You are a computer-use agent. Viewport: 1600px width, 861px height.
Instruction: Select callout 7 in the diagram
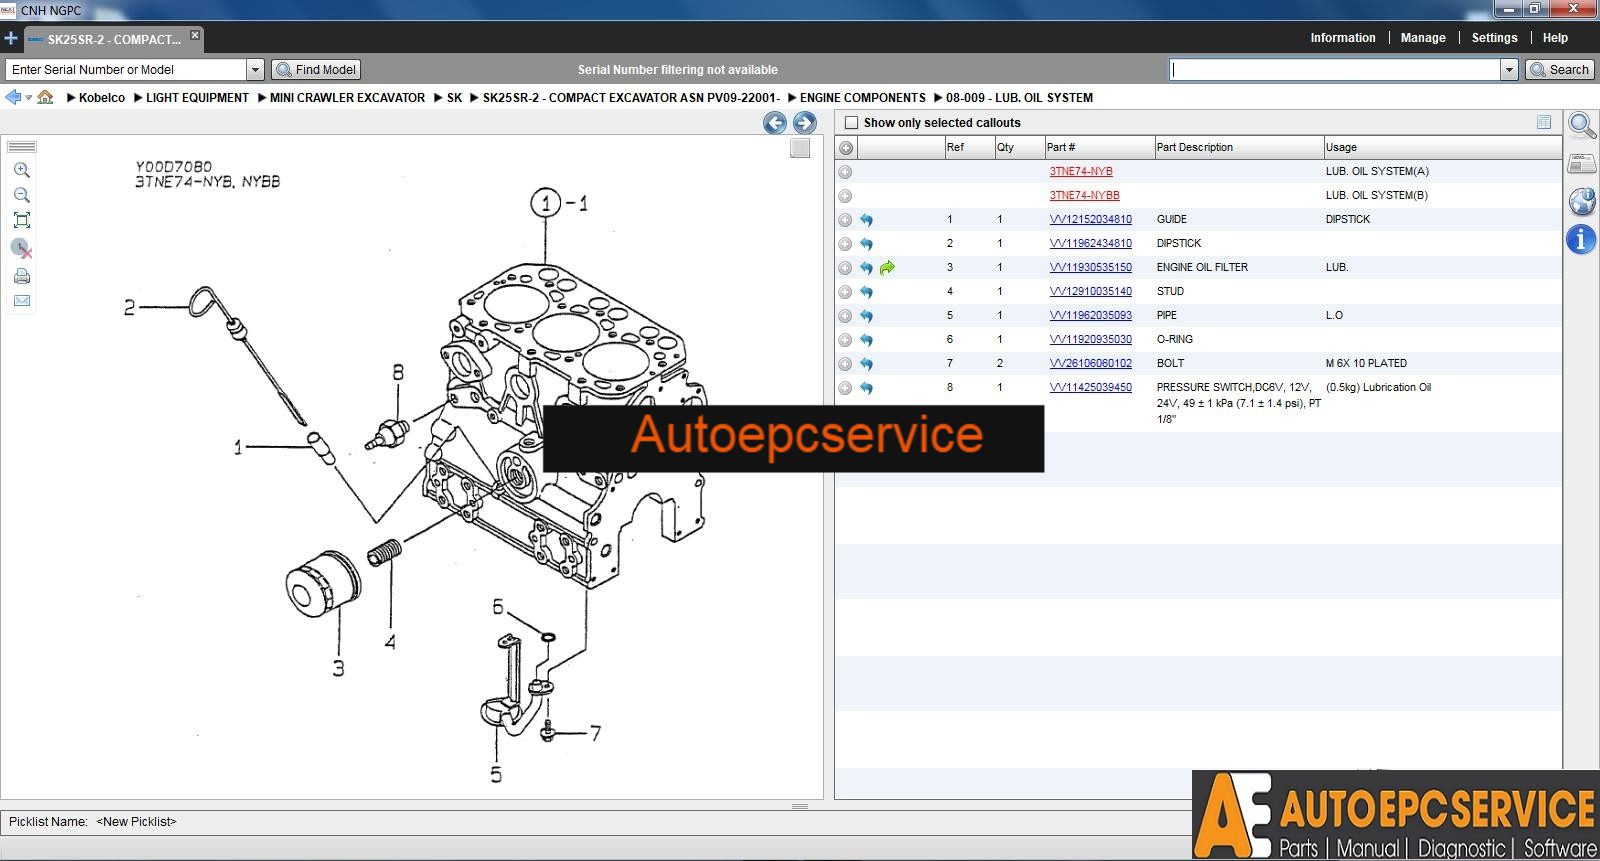tap(596, 733)
